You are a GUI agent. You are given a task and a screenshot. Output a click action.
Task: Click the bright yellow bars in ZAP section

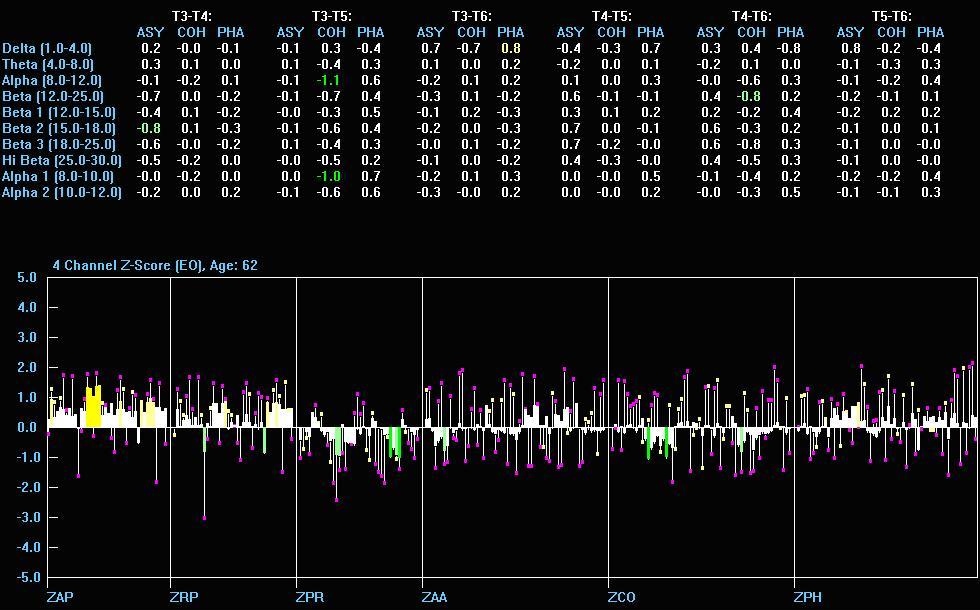tap(93, 407)
